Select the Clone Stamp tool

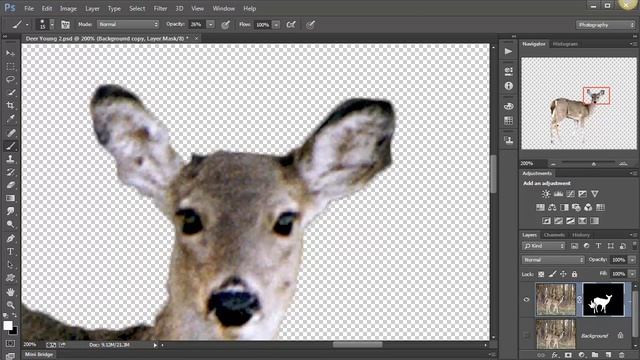point(10,159)
